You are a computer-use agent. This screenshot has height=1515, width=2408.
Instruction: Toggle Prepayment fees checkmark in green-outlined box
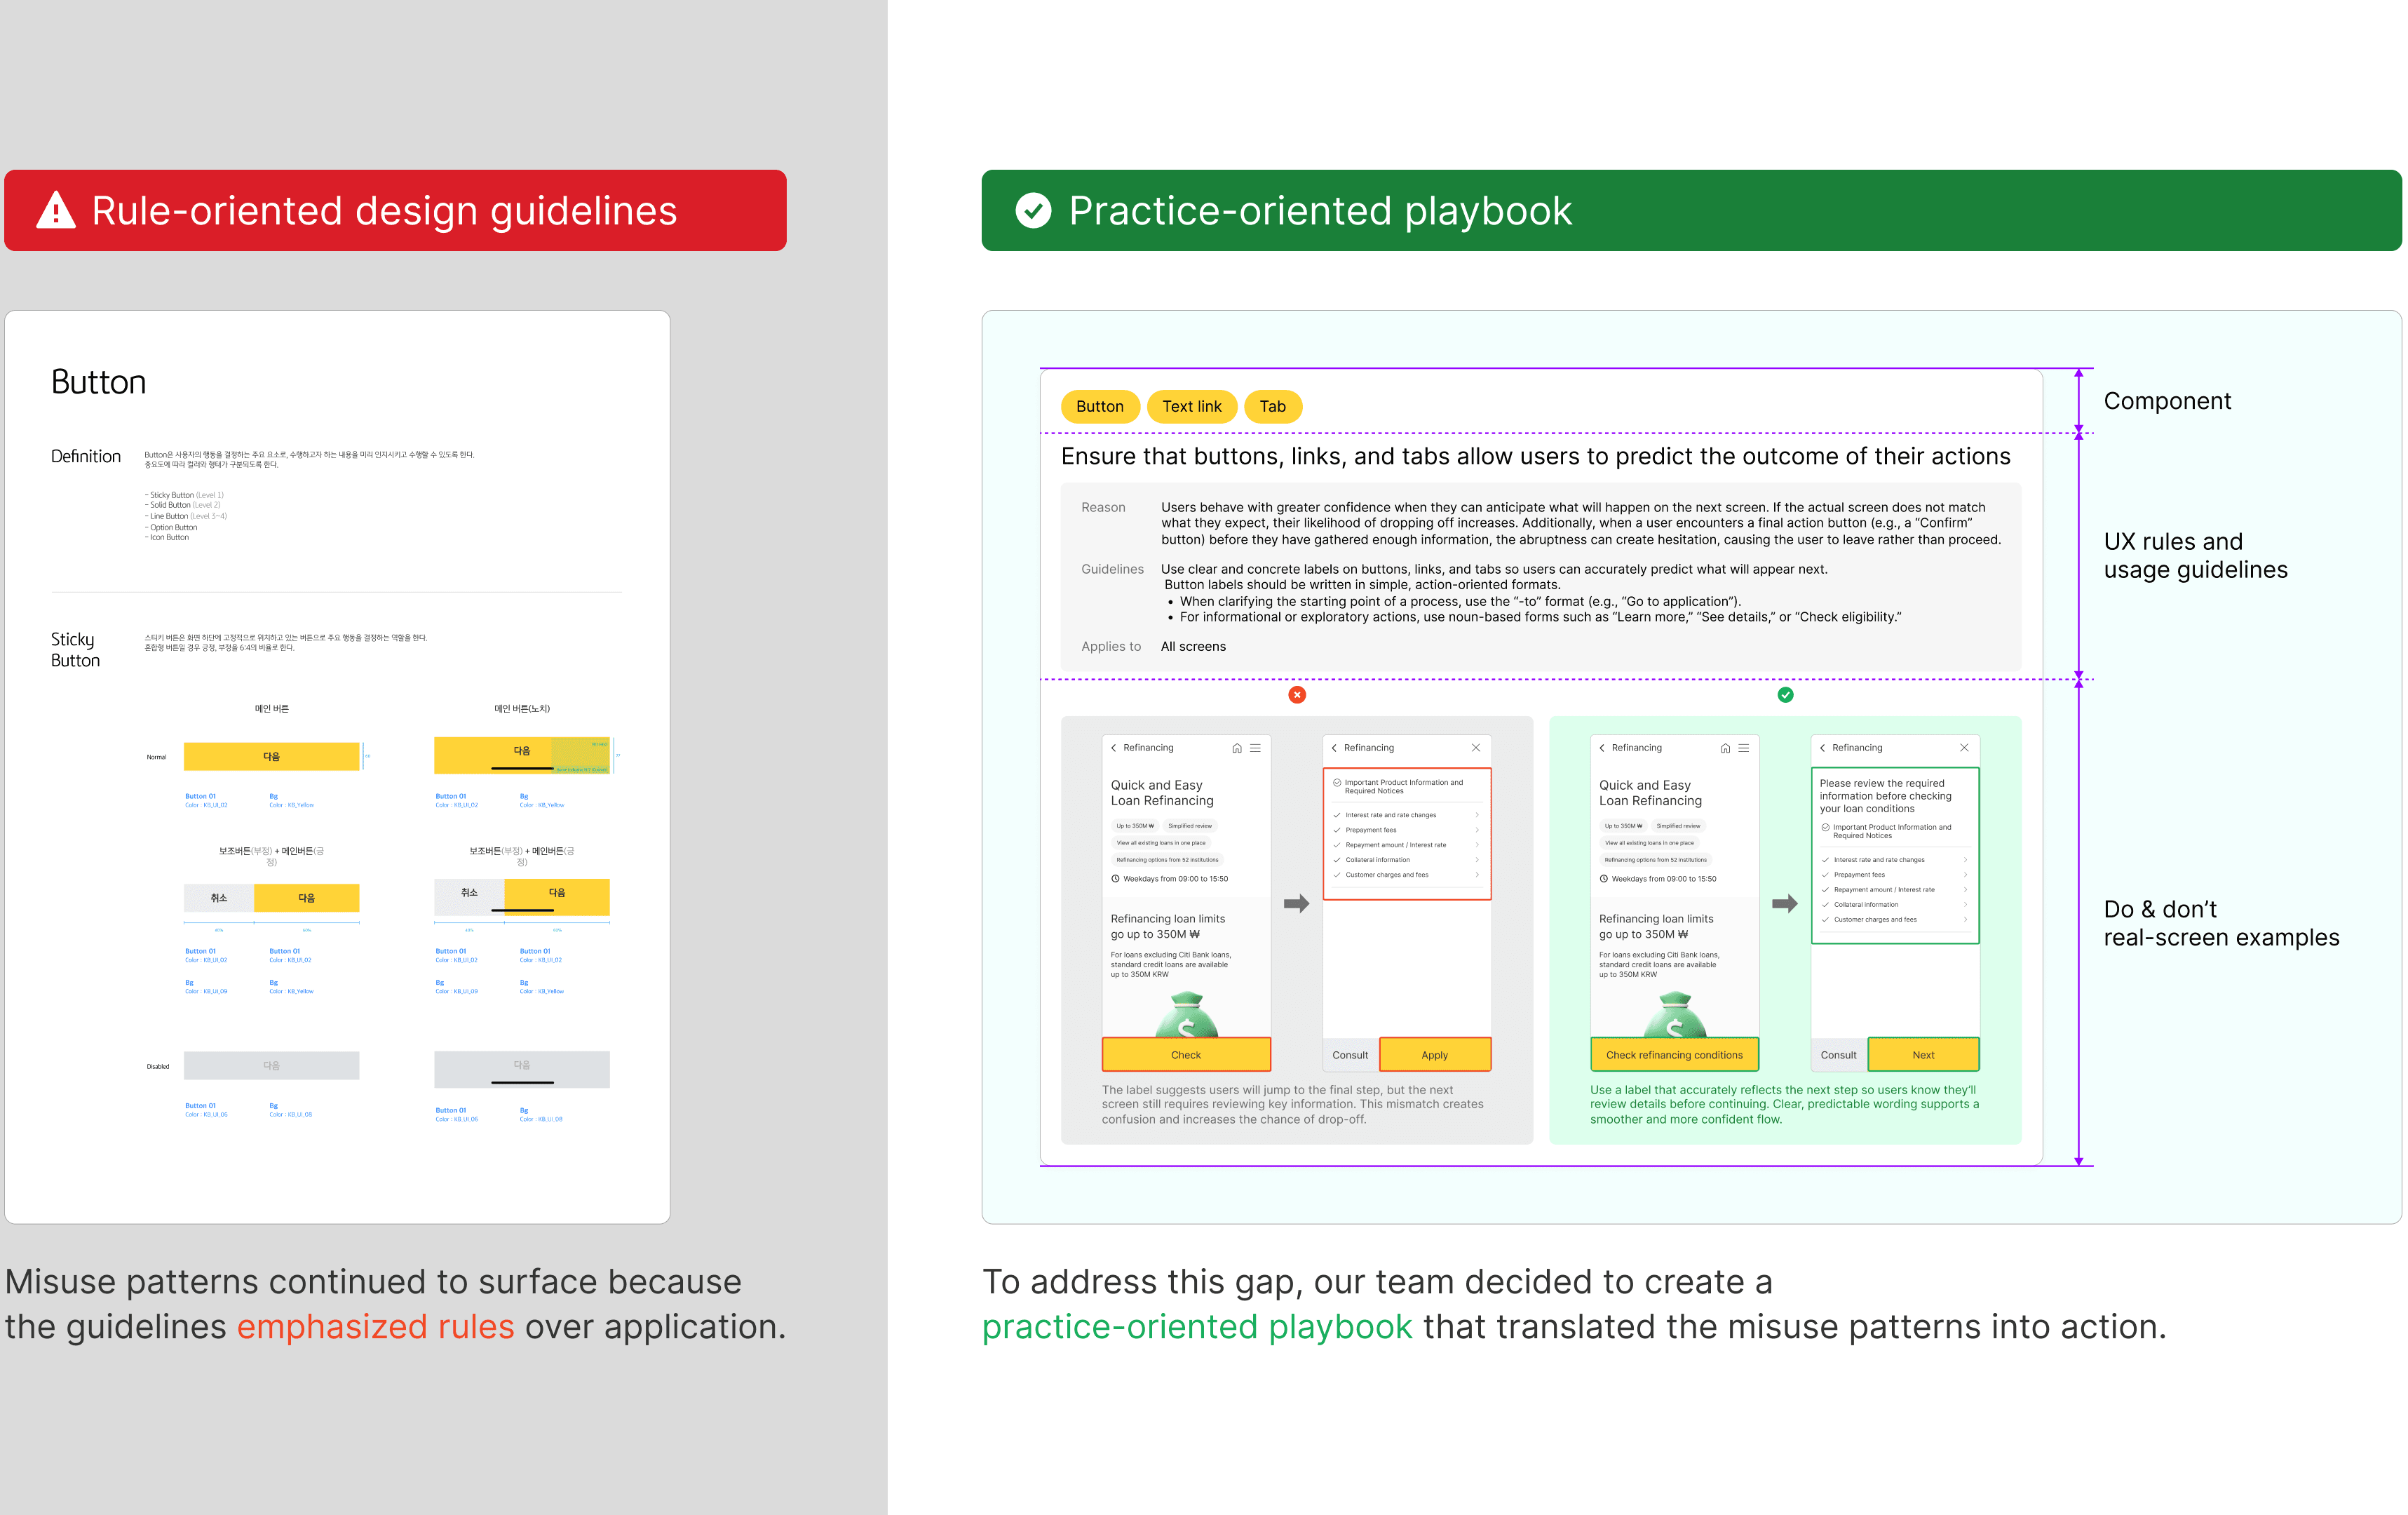coord(1825,875)
